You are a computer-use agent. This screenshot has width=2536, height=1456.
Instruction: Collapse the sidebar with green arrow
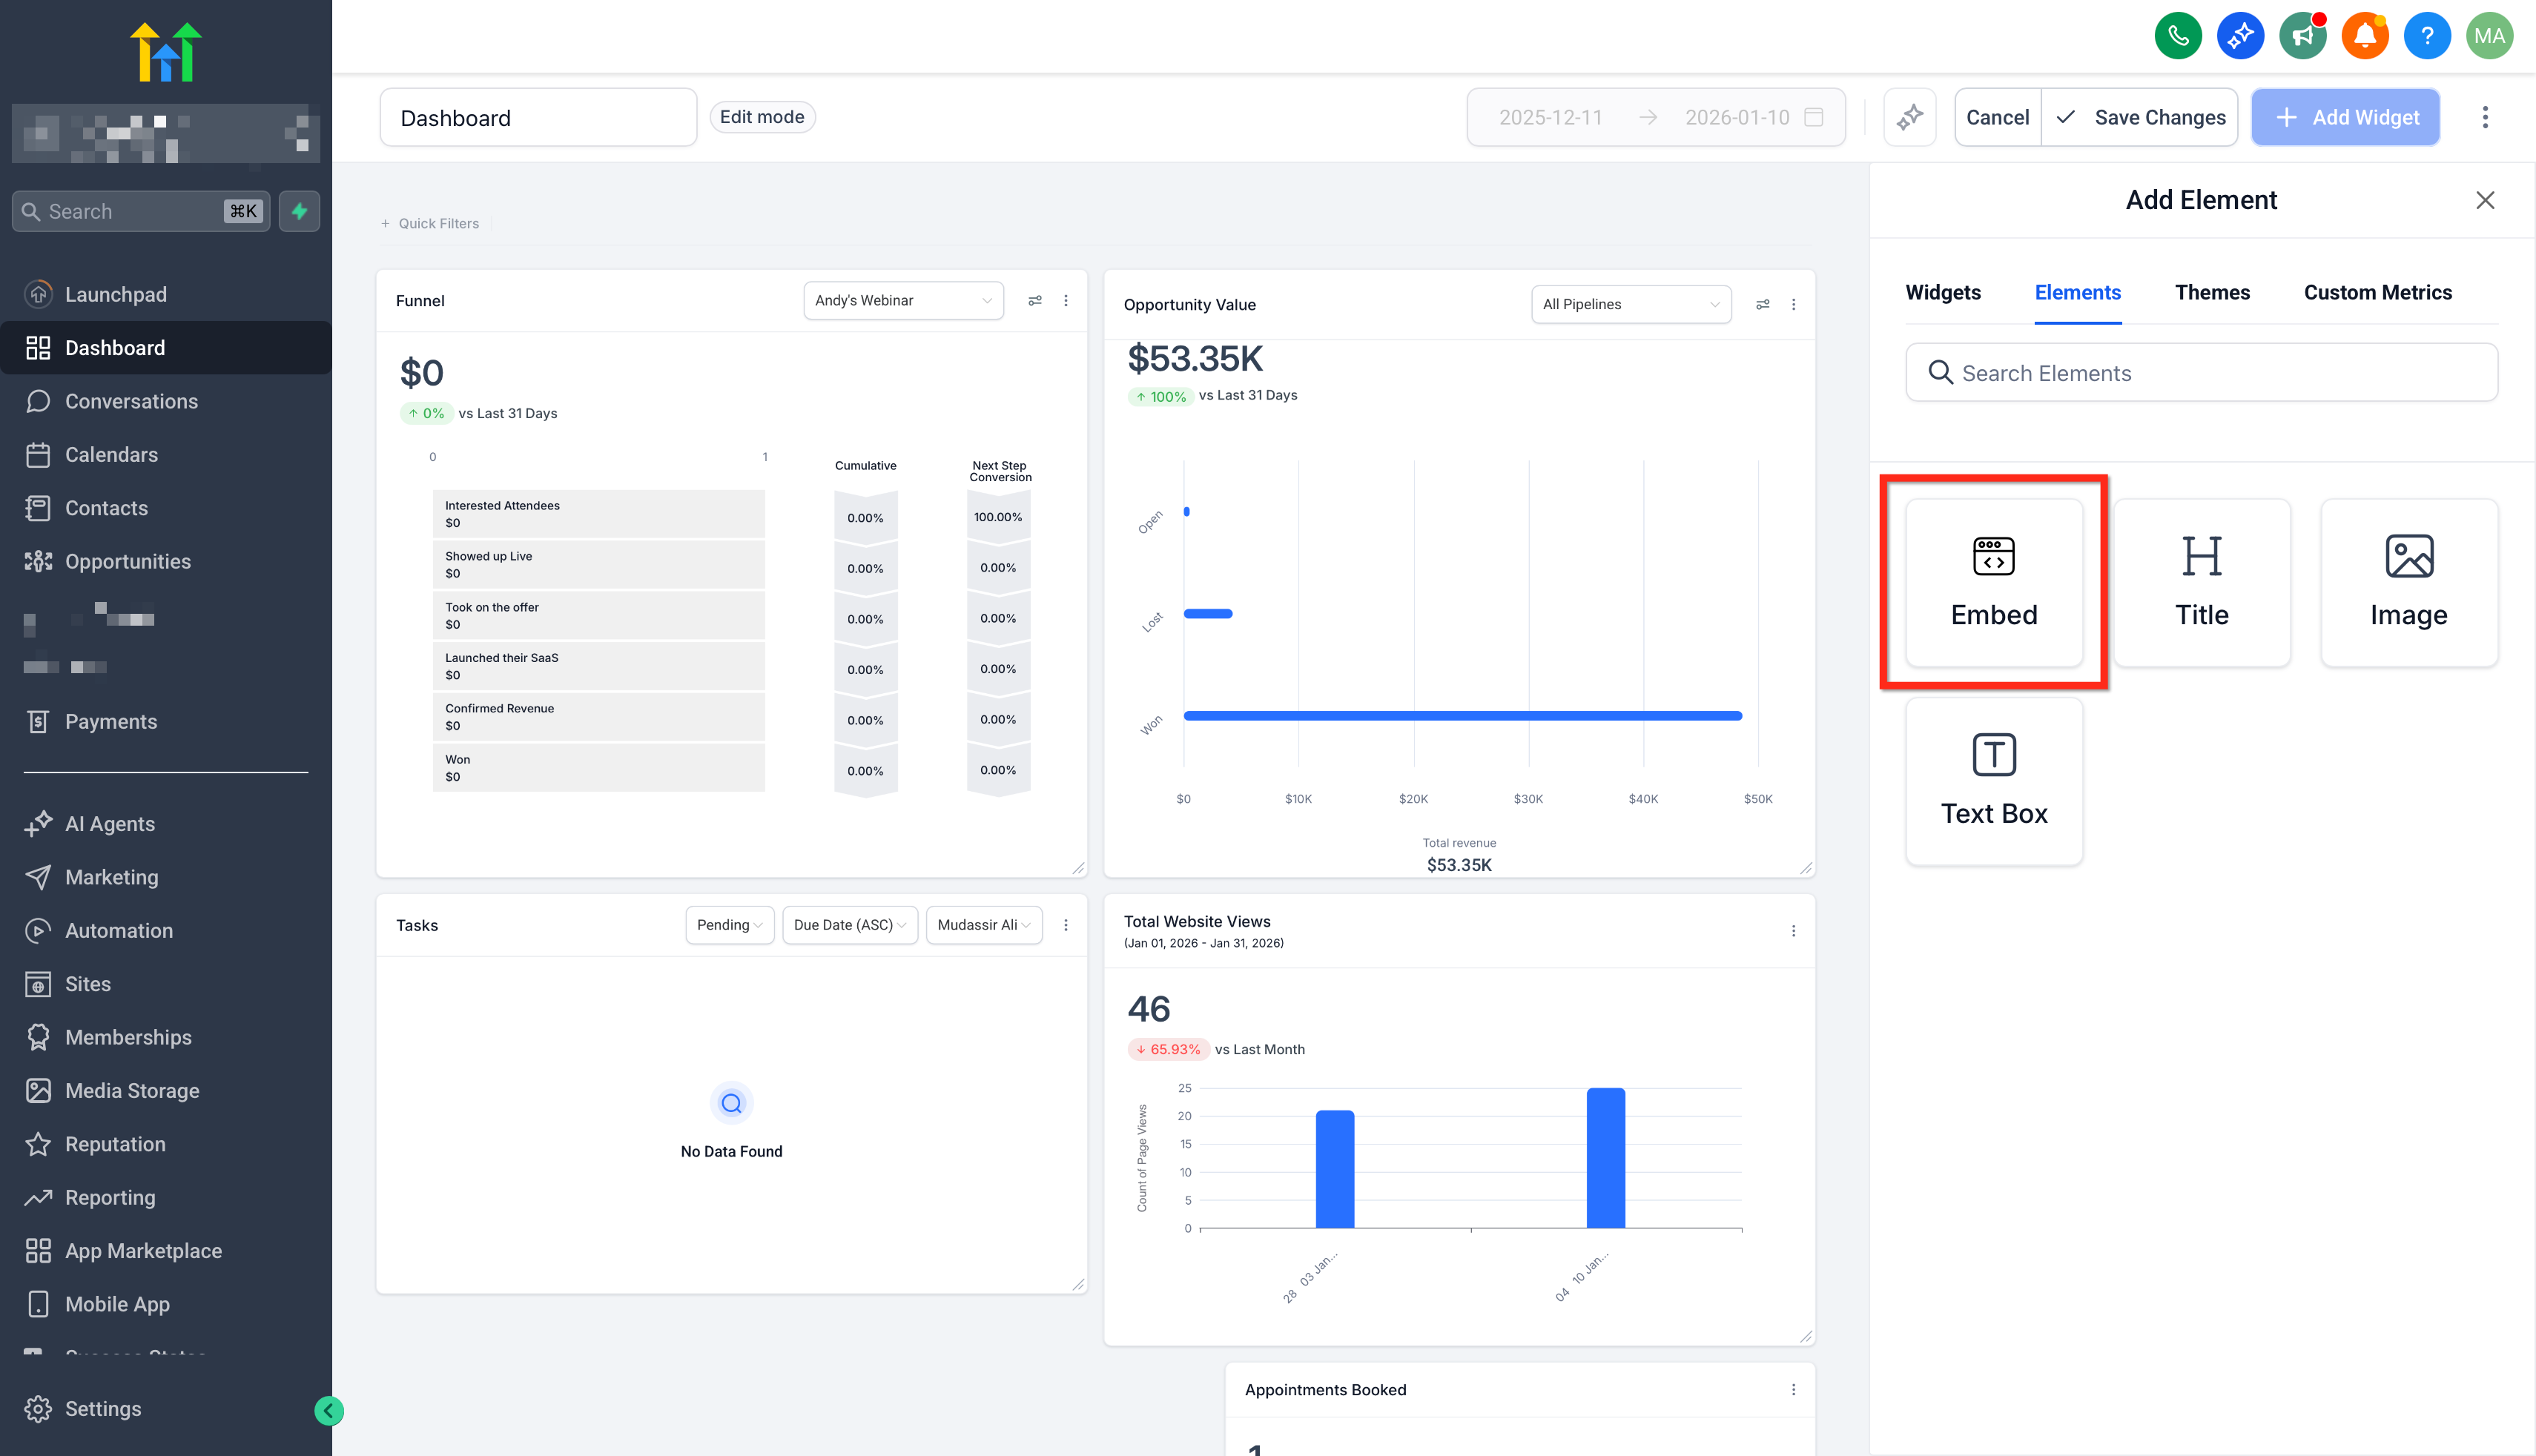[329, 1410]
